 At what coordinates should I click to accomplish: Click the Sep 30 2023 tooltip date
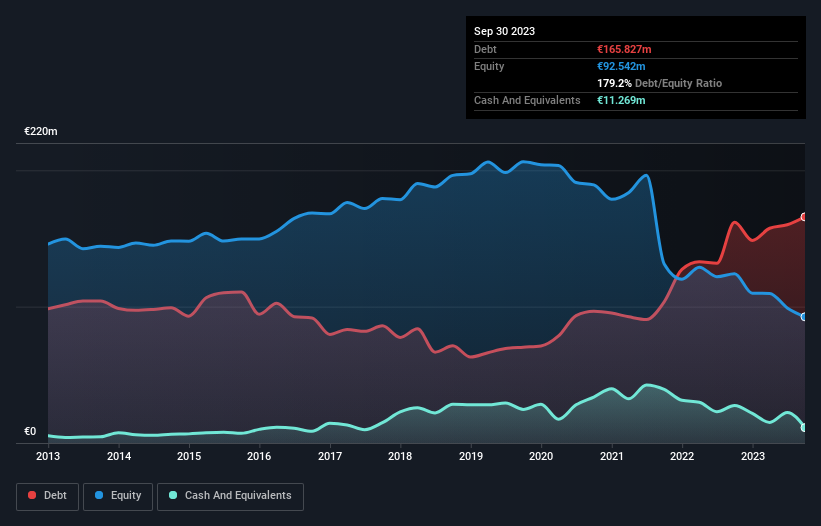pos(504,31)
